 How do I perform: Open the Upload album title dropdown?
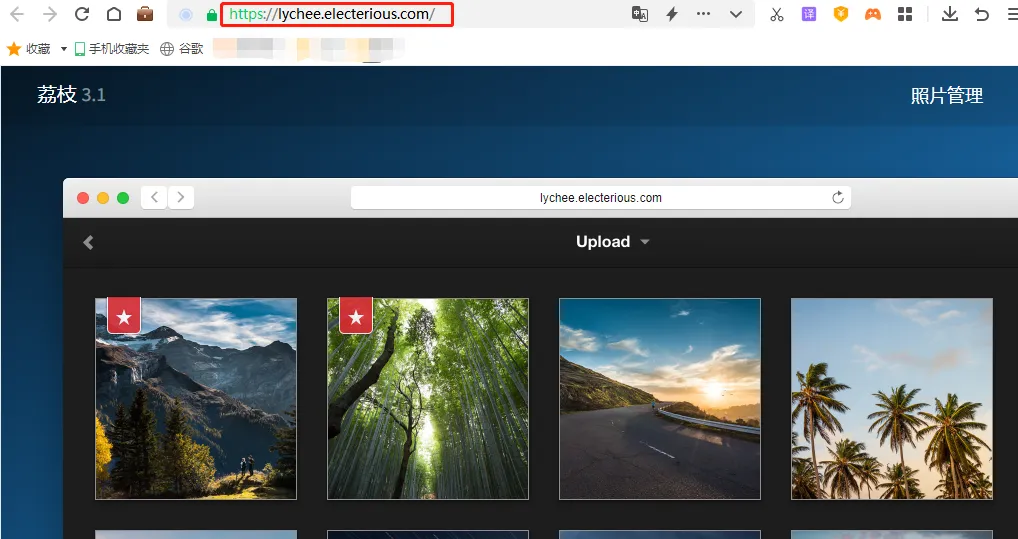coord(613,242)
